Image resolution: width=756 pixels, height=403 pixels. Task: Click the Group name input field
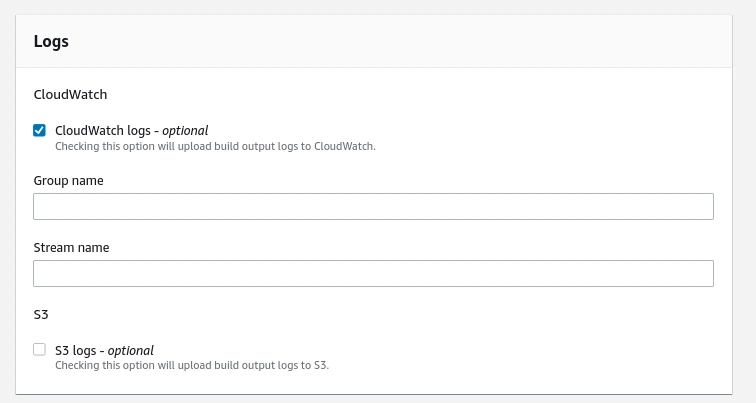tap(373, 207)
